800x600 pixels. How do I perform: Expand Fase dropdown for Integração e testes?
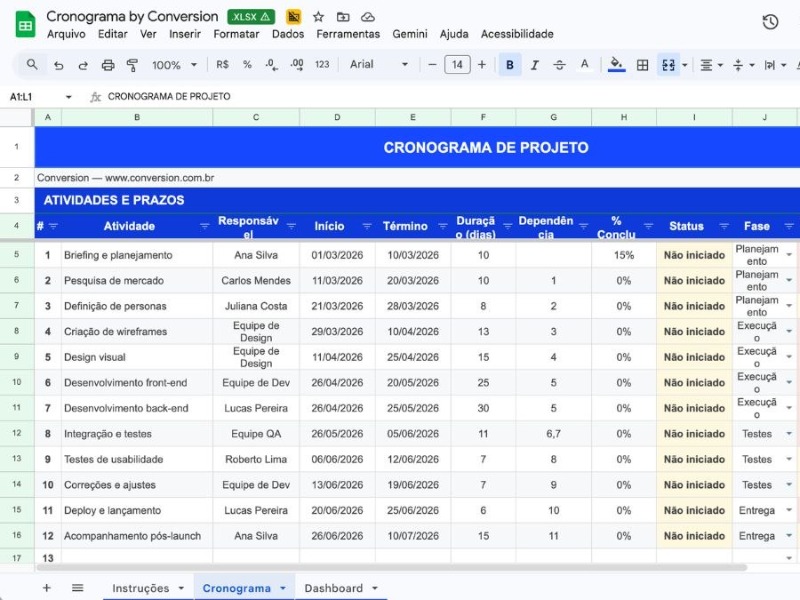click(x=789, y=434)
